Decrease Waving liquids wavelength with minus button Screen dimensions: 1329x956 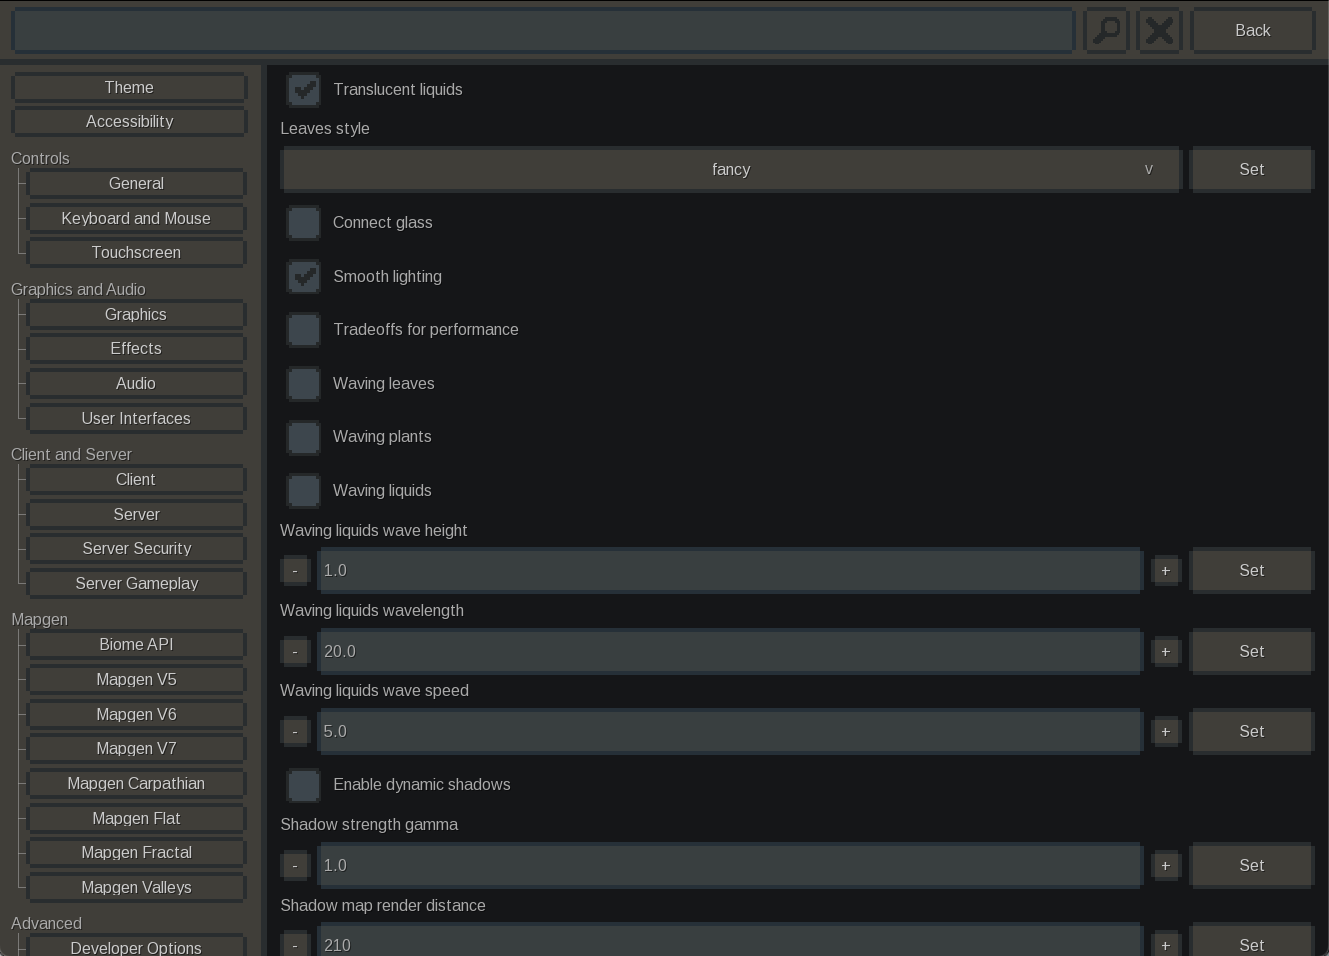tap(295, 652)
